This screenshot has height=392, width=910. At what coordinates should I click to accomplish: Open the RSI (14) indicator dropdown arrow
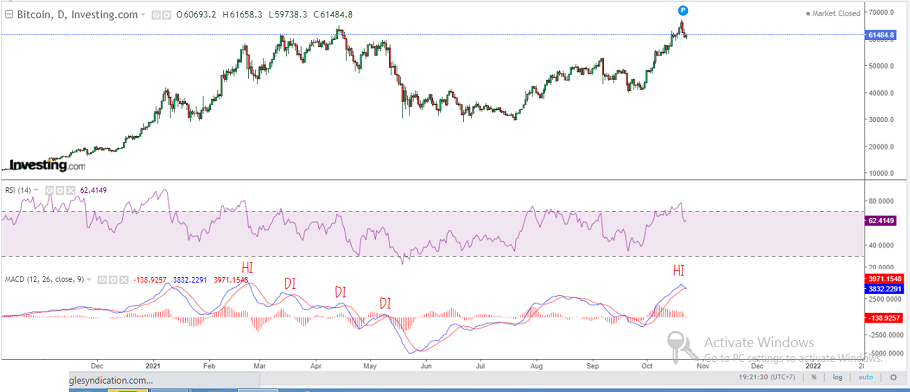36,190
